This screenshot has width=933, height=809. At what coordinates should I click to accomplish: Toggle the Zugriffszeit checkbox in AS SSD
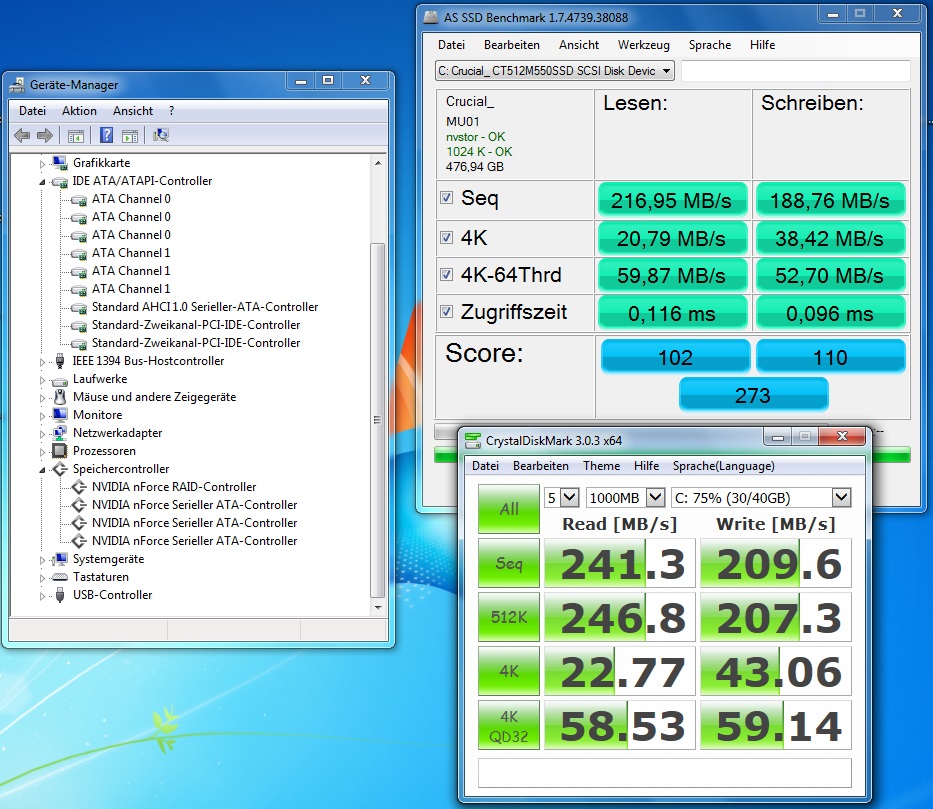[446, 311]
